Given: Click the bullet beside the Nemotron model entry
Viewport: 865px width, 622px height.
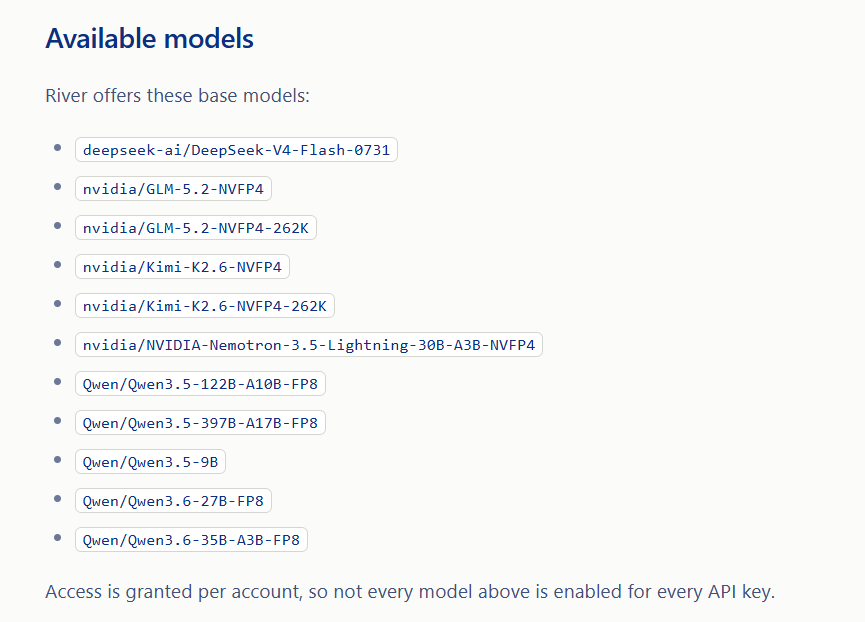Looking at the screenshot, I should coord(57,342).
